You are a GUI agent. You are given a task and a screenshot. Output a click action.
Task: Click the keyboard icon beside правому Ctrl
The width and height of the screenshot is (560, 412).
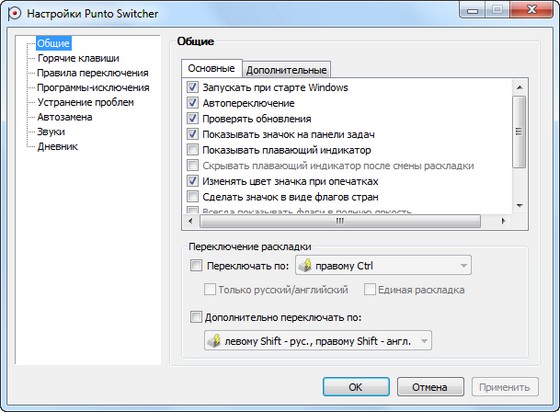point(305,265)
